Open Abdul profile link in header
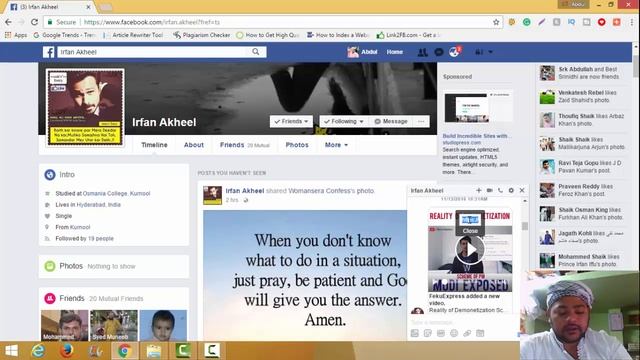Screen dimensions: 640x360 click(362, 52)
